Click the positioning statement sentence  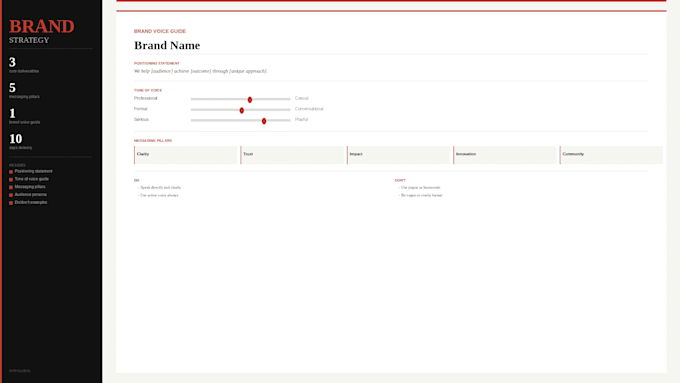point(201,71)
